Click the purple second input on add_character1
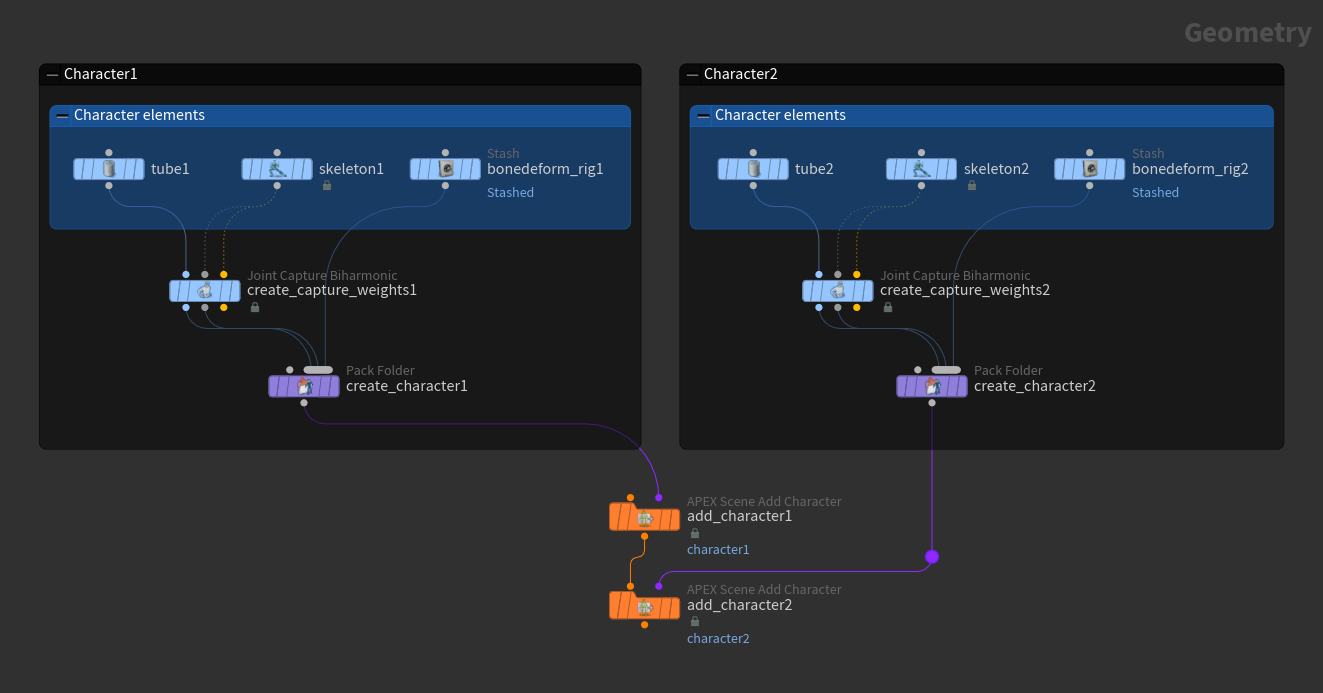This screenshot has width=1323, height=693. point(659,497)
